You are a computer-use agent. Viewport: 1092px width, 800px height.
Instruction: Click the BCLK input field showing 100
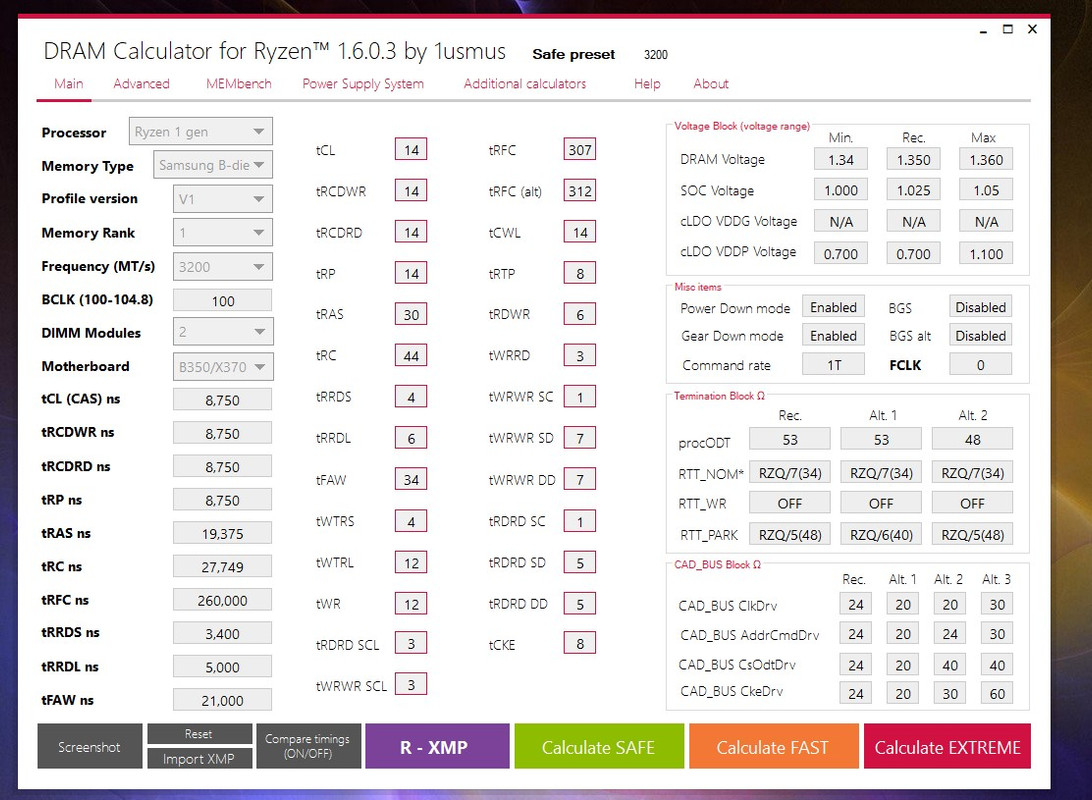222,301
